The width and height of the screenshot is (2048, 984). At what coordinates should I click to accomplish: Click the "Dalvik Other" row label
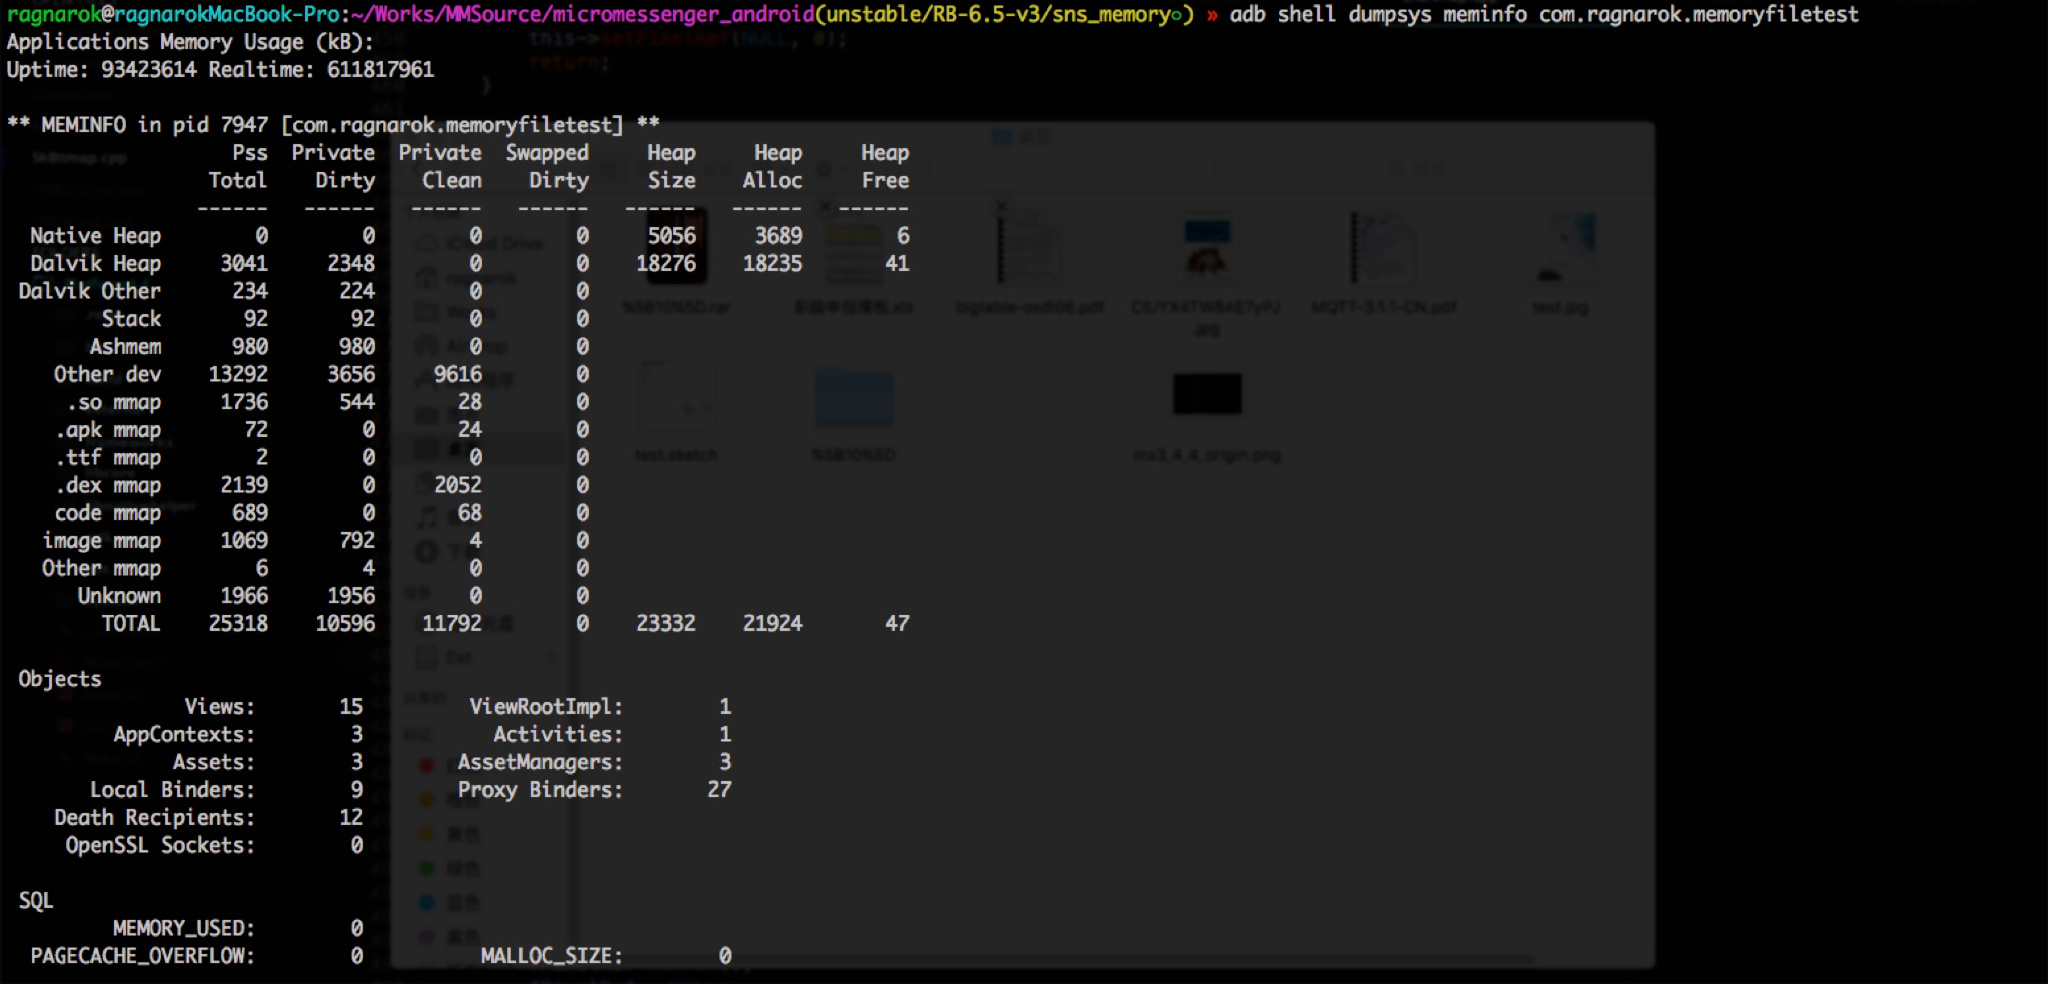click(89, 291)
